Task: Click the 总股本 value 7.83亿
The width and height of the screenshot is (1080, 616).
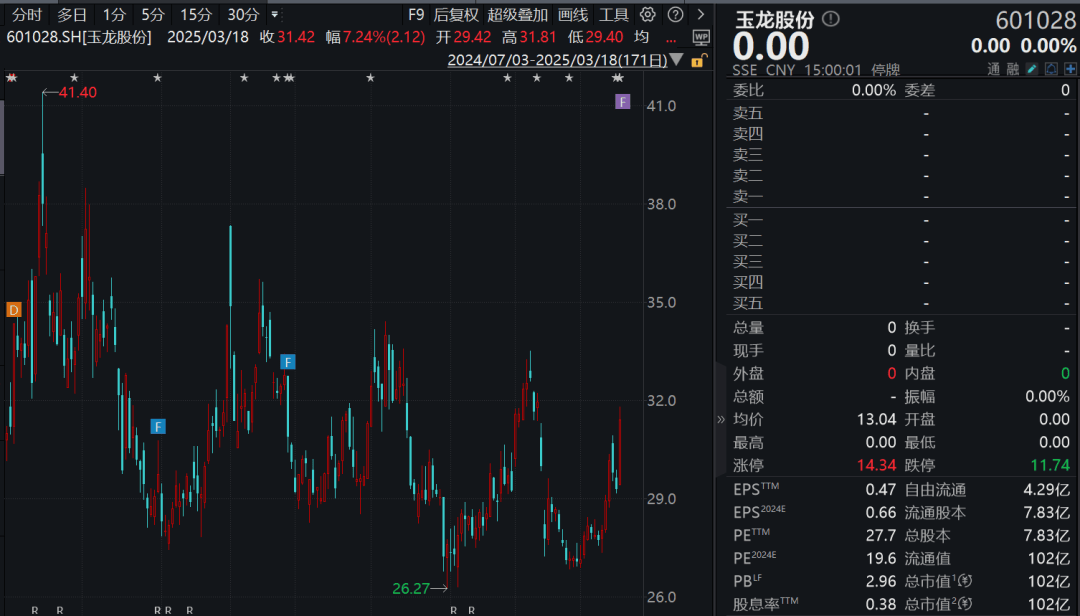Action: [1046, 535]
